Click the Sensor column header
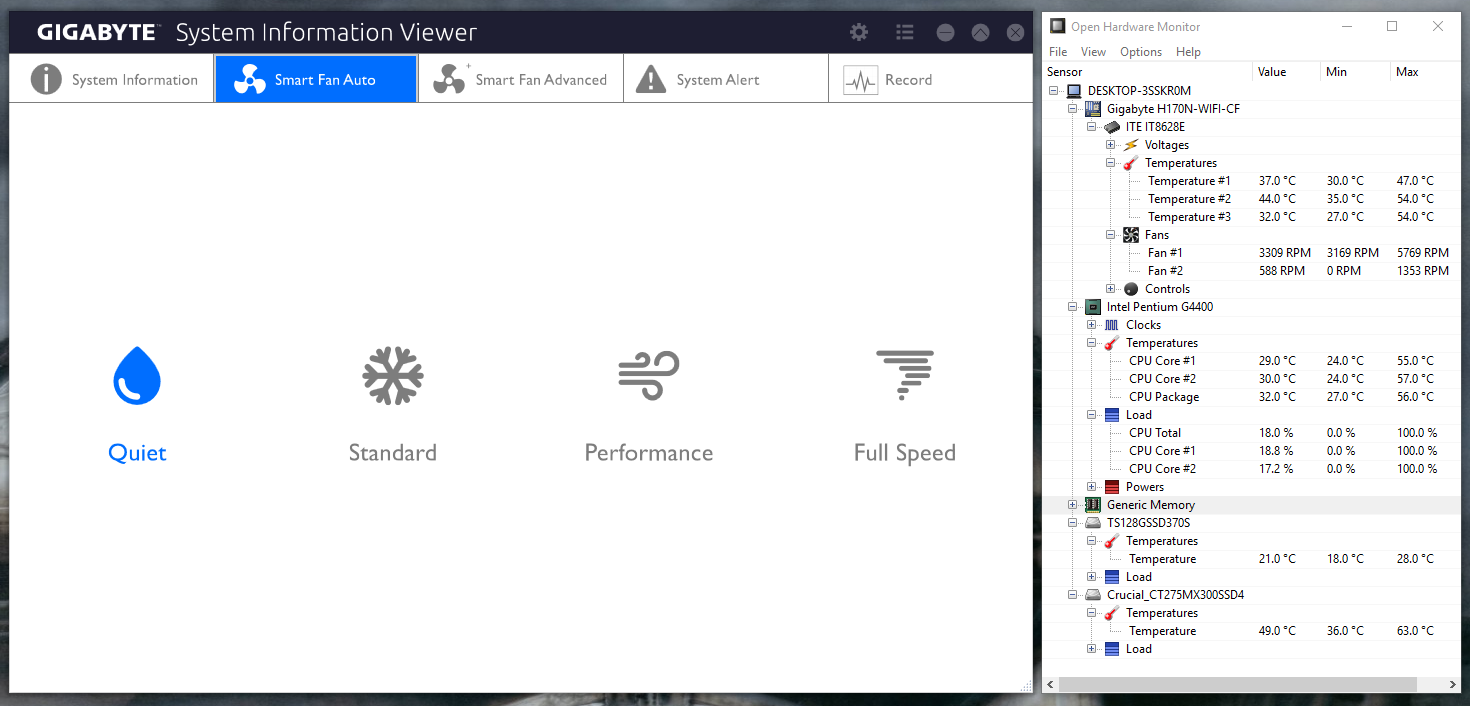Image resolution: width=1470 pixels, height=706 pixels. (x=1148, y=72)
